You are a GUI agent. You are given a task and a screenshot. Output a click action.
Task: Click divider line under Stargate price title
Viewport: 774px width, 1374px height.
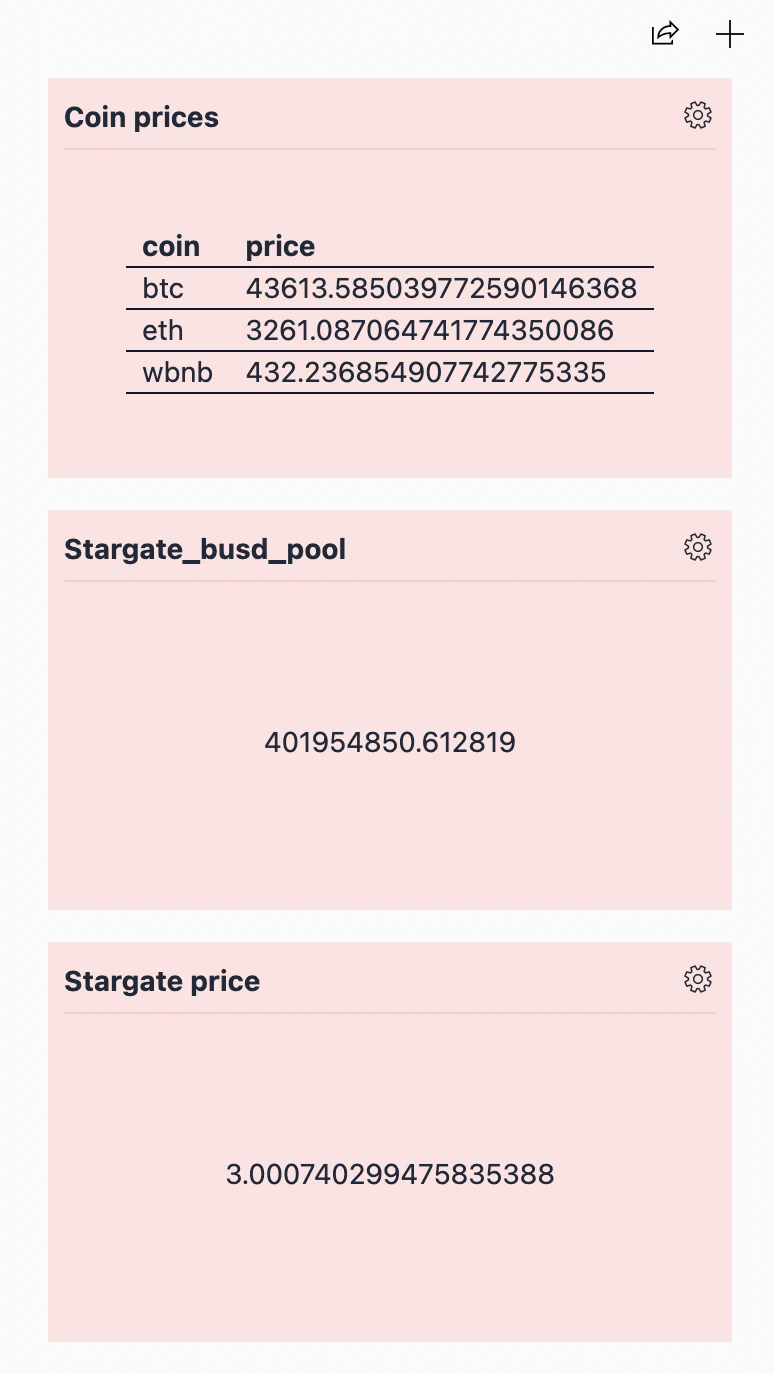tap(390, 1013)
